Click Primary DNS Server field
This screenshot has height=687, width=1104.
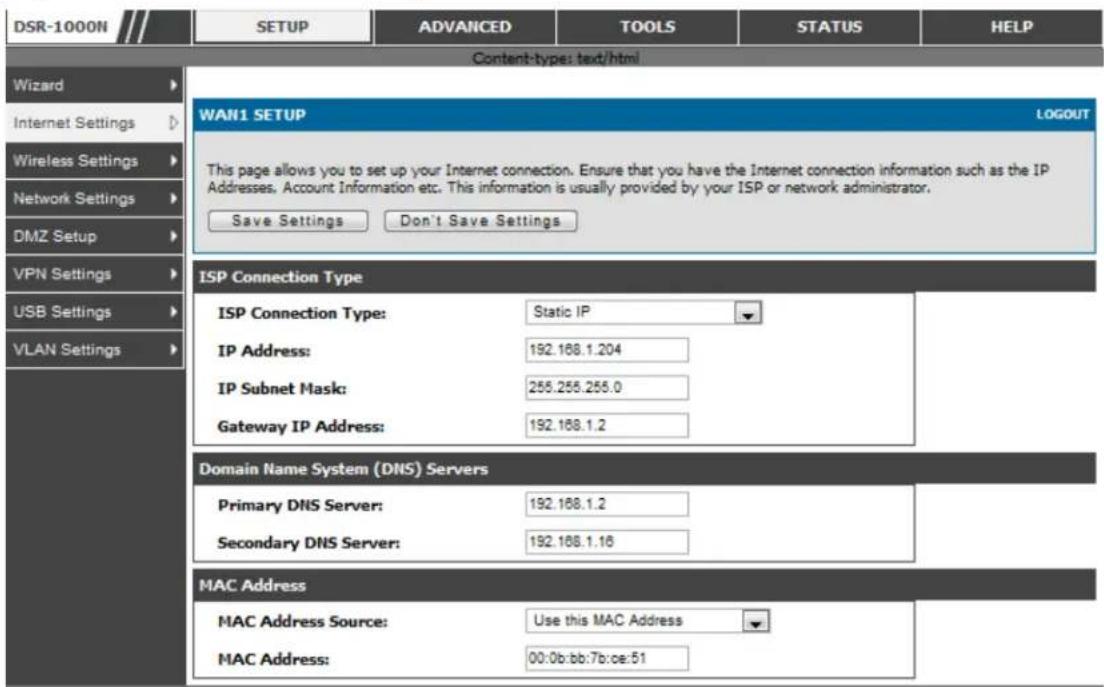[x=607, y=504]
